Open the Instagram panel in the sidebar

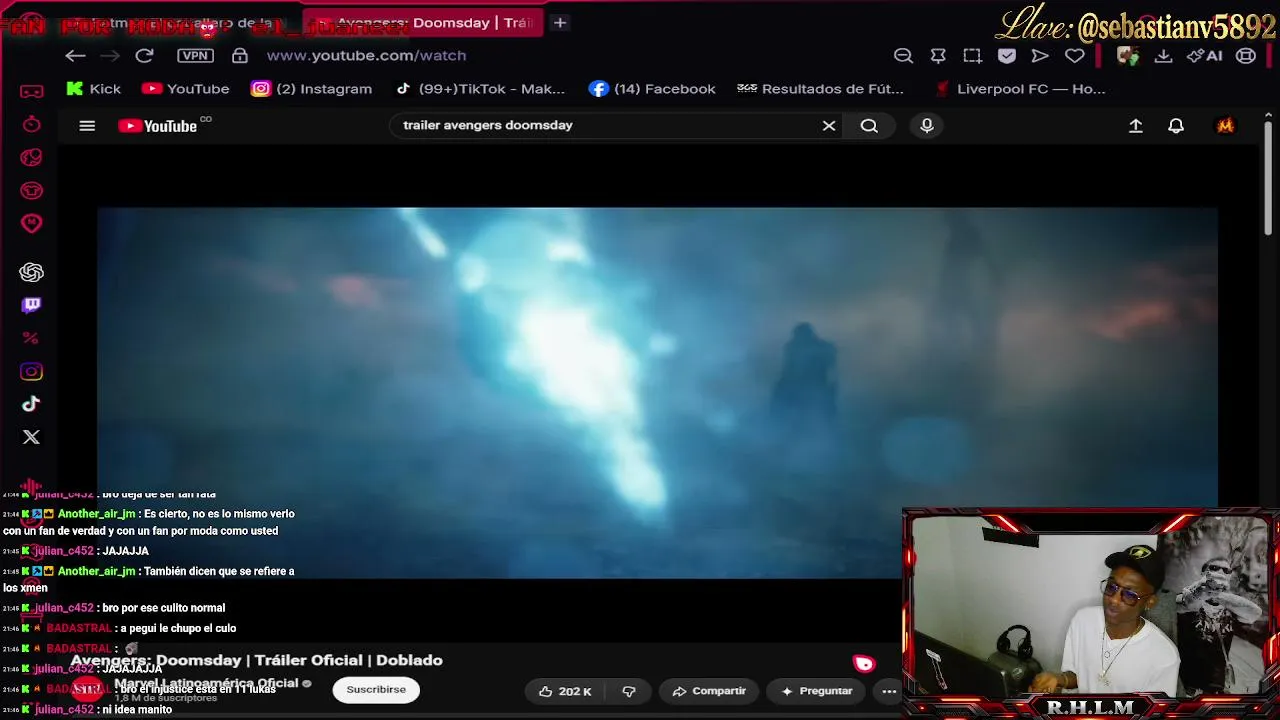(x=32, y=372)
